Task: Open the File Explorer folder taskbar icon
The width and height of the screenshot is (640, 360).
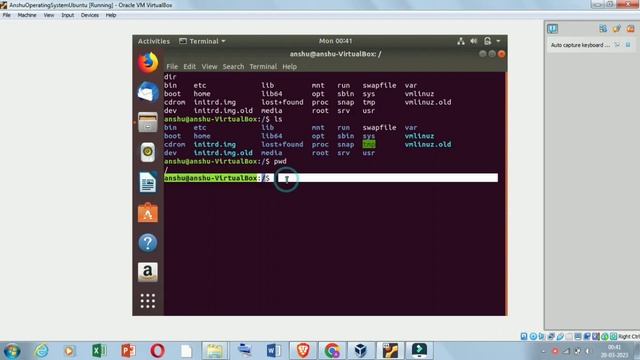Action: tap(215, 351)
